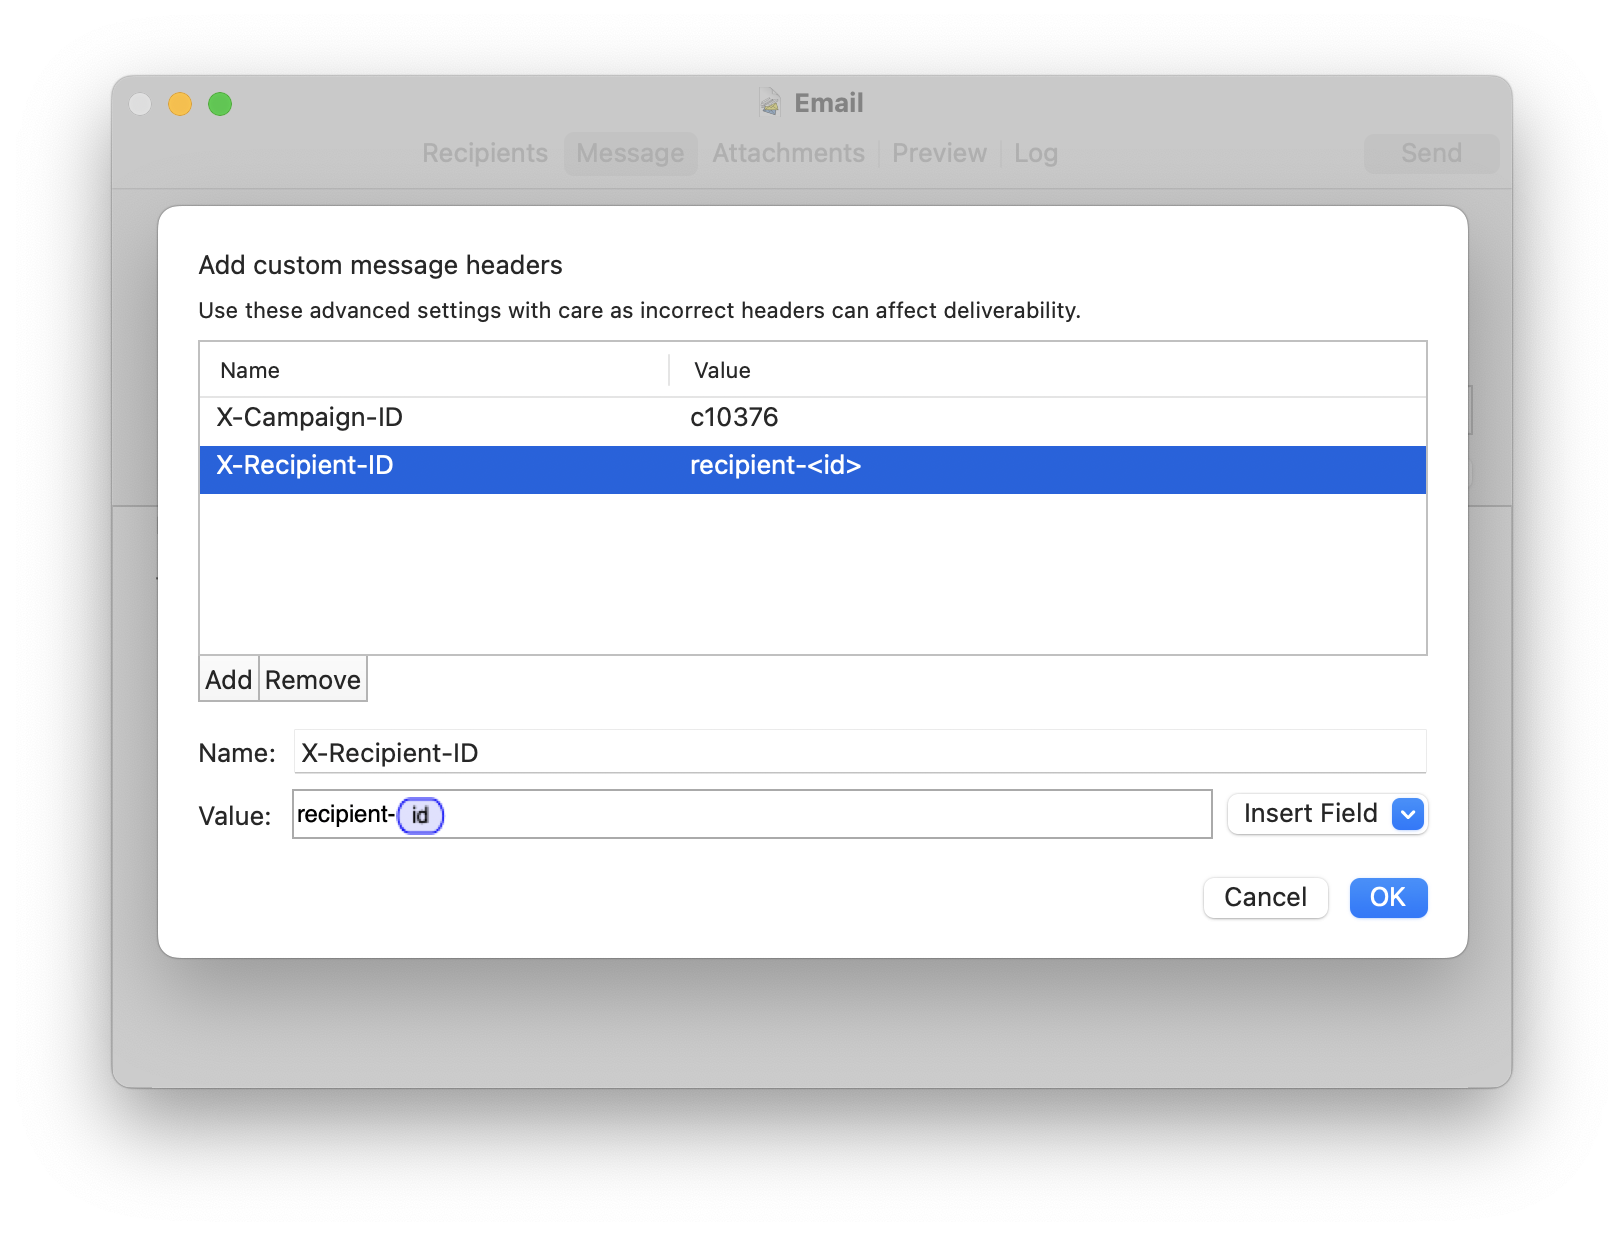Click the green zoom window button
1624x1236 pixels.
220,104
